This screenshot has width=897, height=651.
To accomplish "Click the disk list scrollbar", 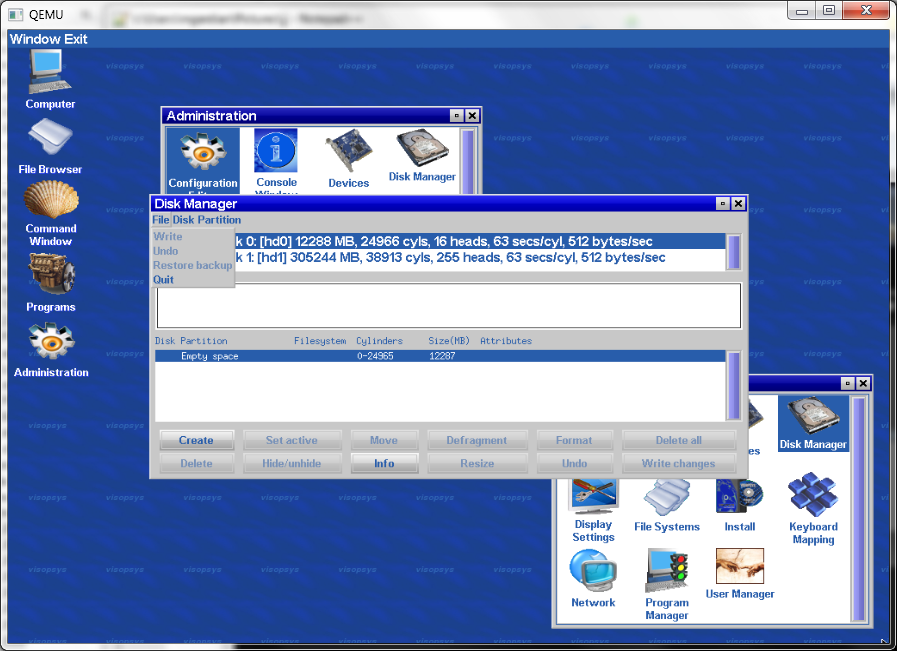I will [733, 251].
